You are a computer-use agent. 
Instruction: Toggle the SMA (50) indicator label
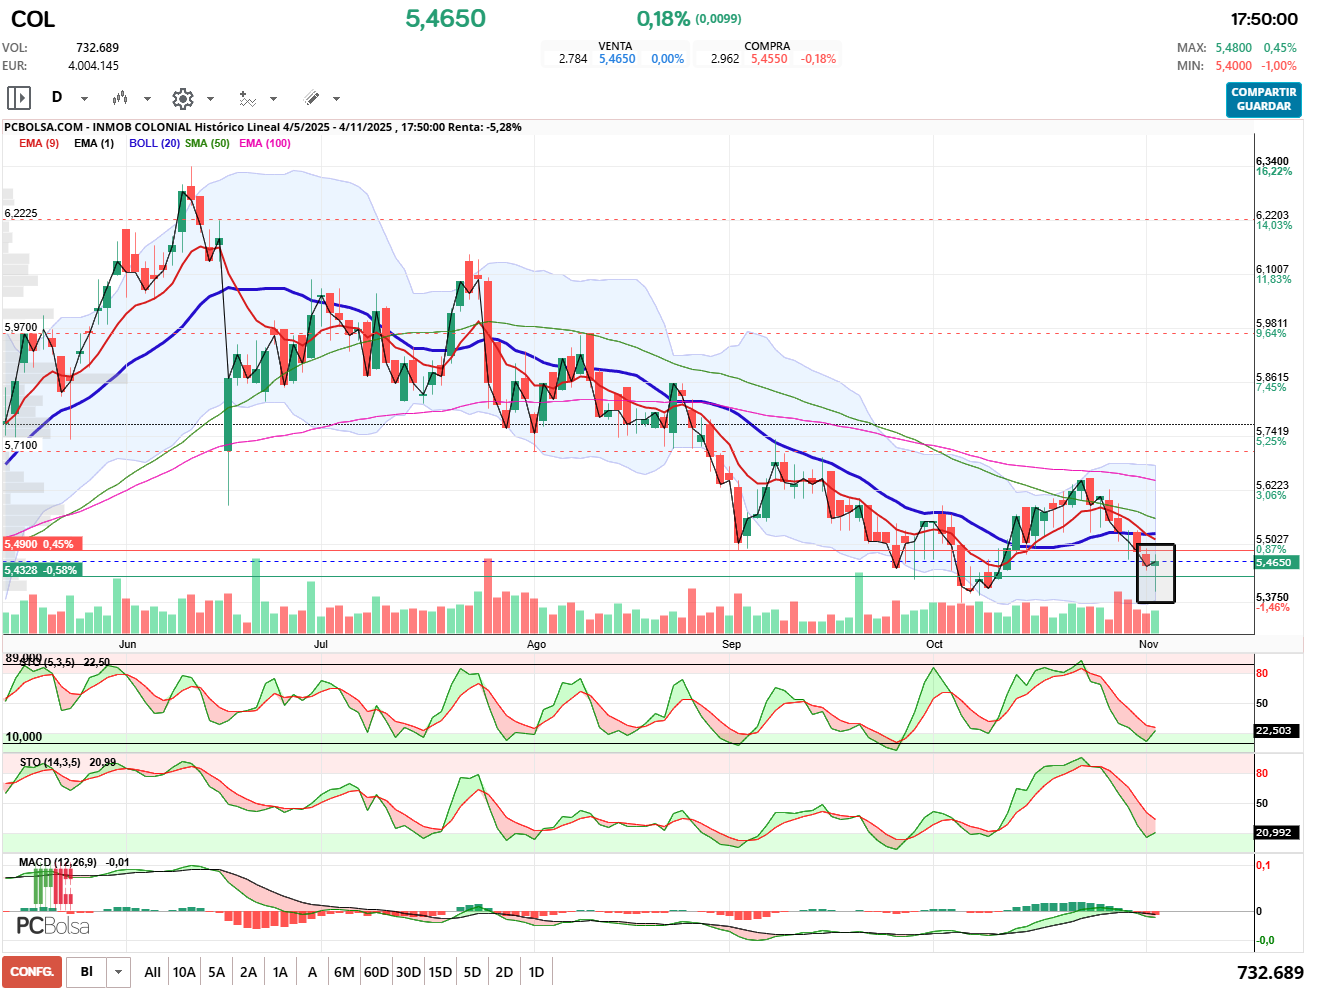[x=207, y=143]
